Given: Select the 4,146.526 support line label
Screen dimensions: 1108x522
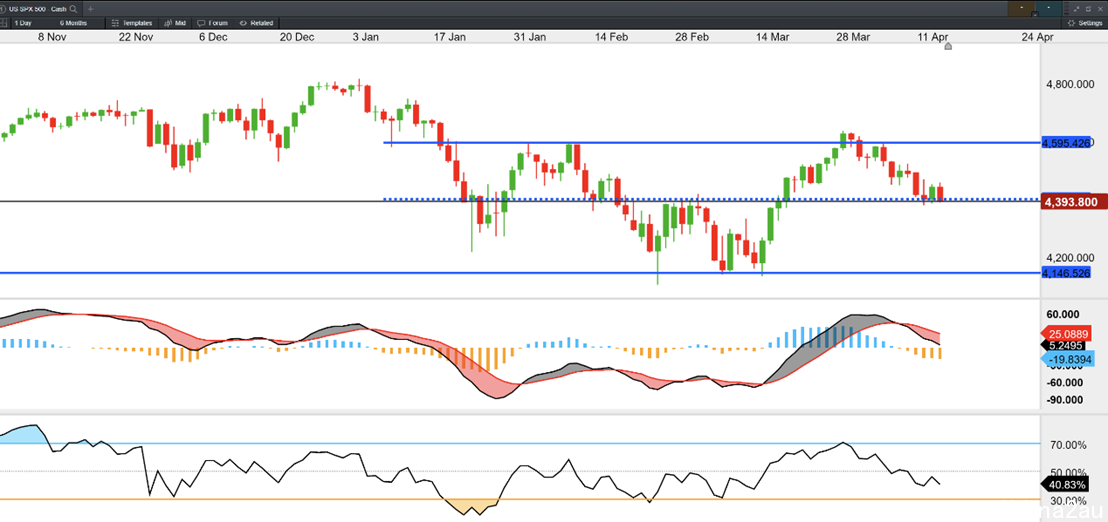Looking at the screenshot, I should point(1066,272).
